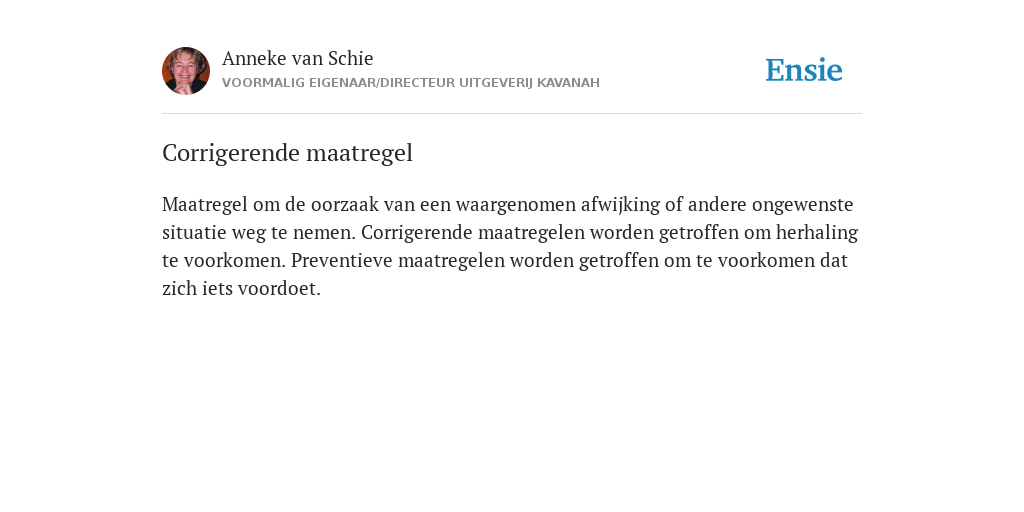Click the words 'zich iets voordoet' in the last line
The image size is (1024, 512).
[240, 289]
